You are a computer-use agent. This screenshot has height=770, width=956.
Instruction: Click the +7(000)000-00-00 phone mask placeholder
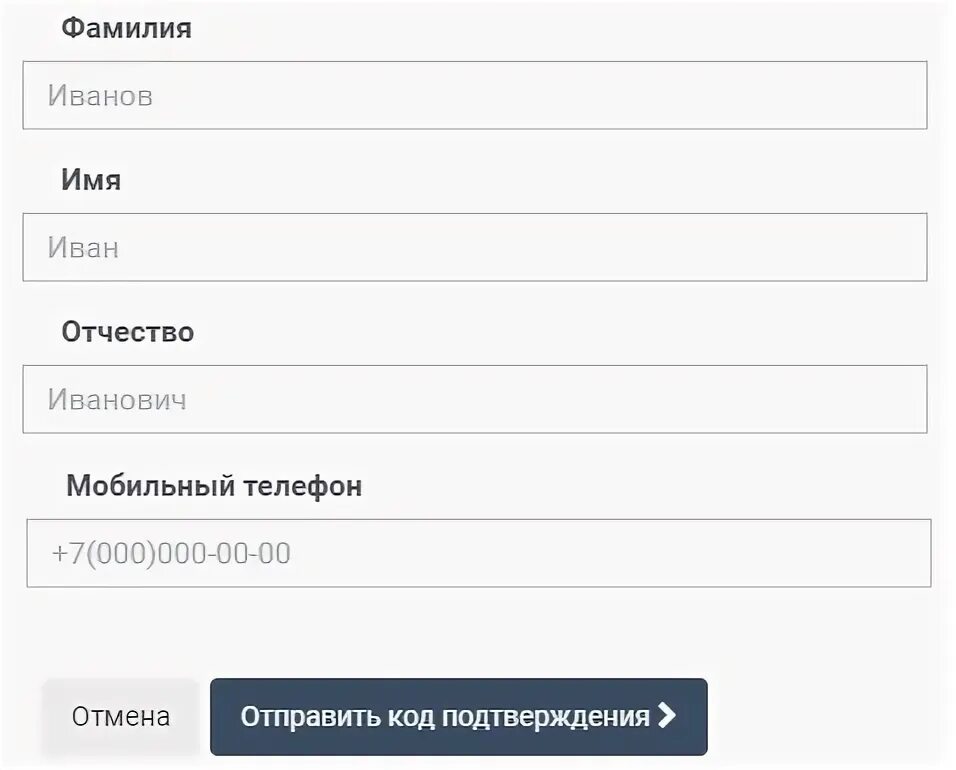click(170, 554)
